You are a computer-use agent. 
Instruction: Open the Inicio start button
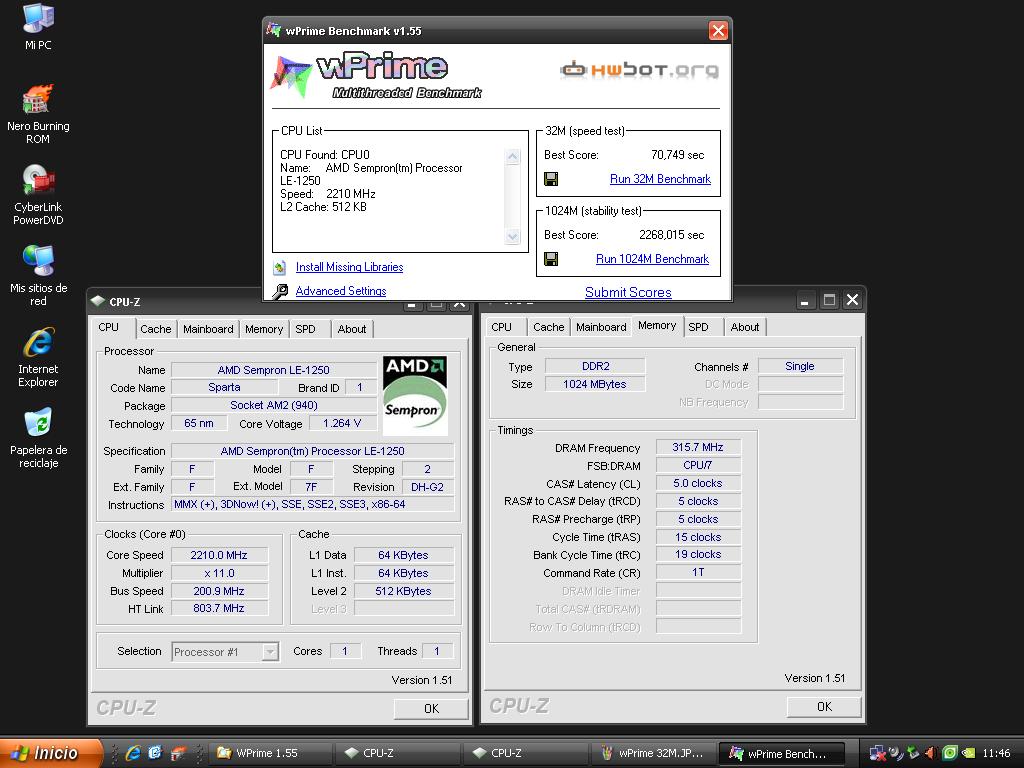[50, 753]
